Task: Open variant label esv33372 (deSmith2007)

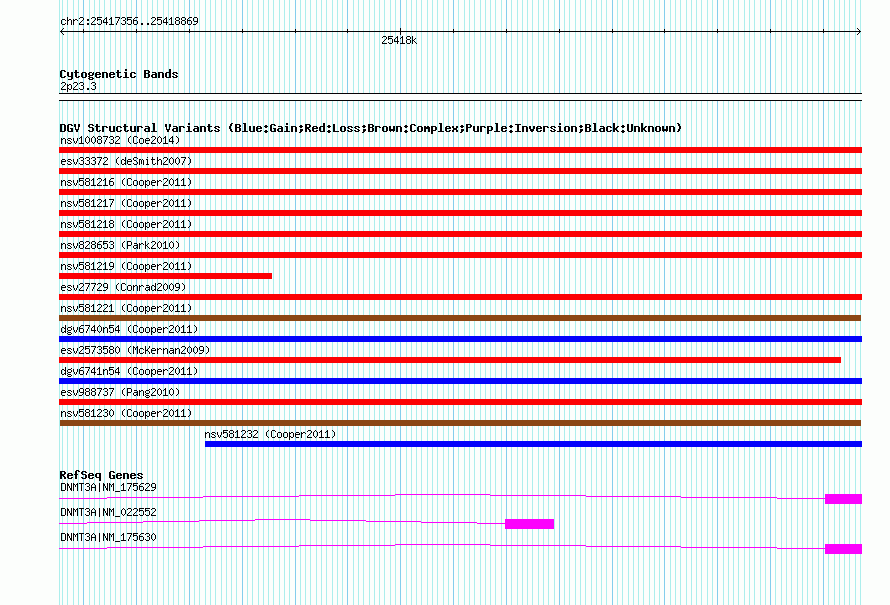Action: tap(126, 161)
